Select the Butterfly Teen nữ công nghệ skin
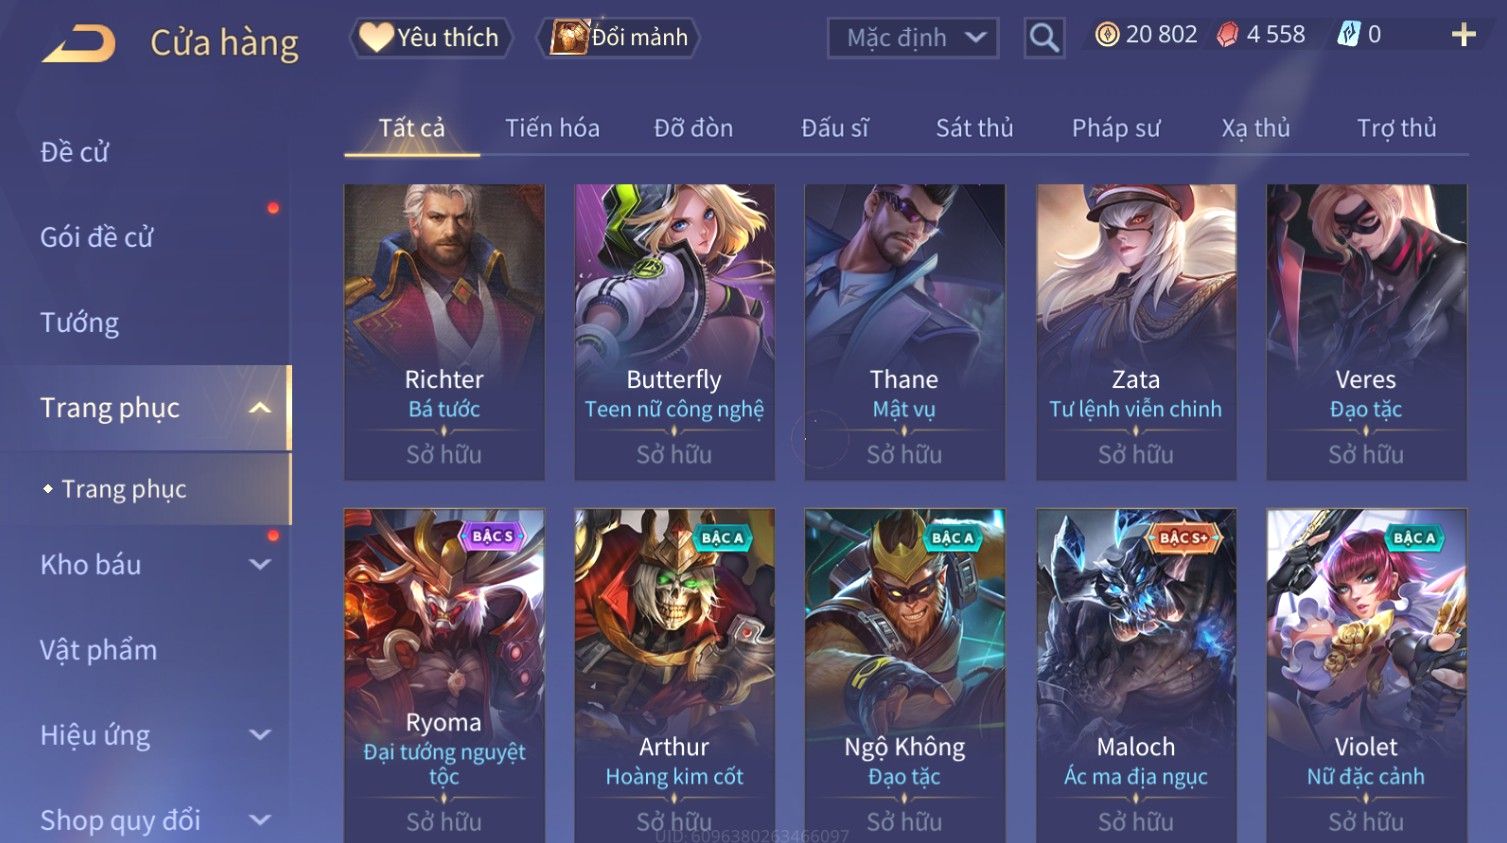 click(674, 332)
